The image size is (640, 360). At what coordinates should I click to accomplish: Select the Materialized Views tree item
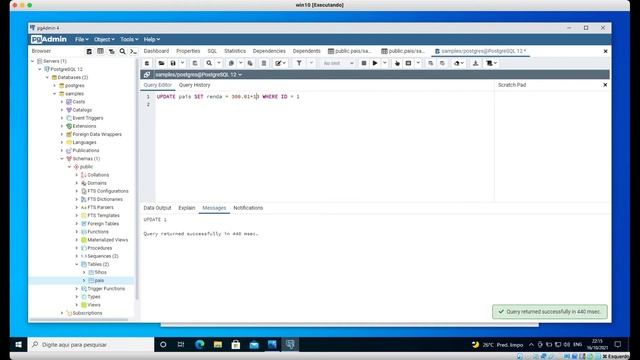[x=107, y=240]
